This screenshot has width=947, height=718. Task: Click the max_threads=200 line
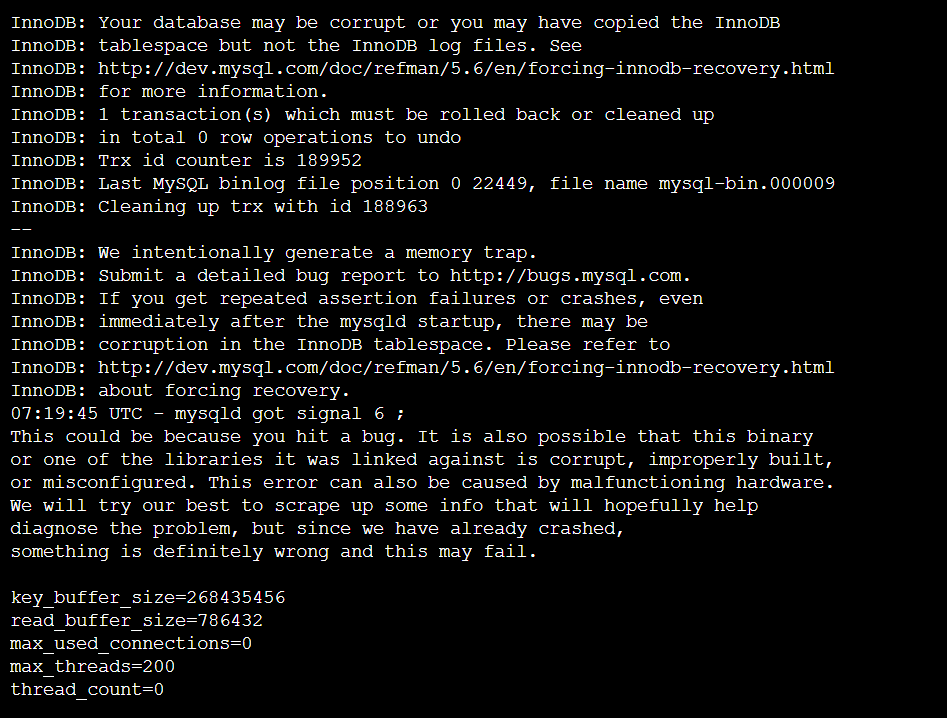tap(92, 666)
